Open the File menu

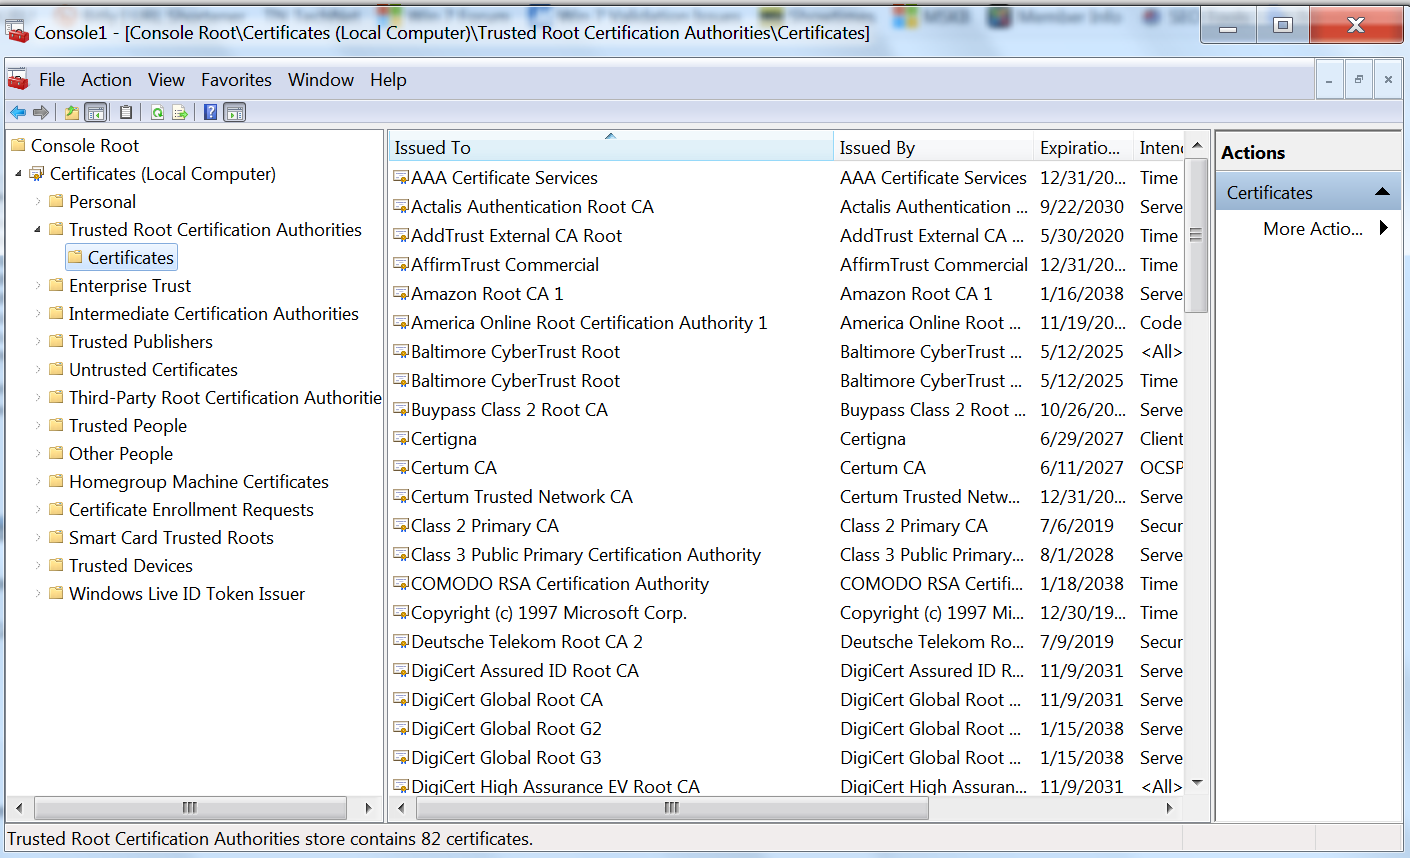52,80
